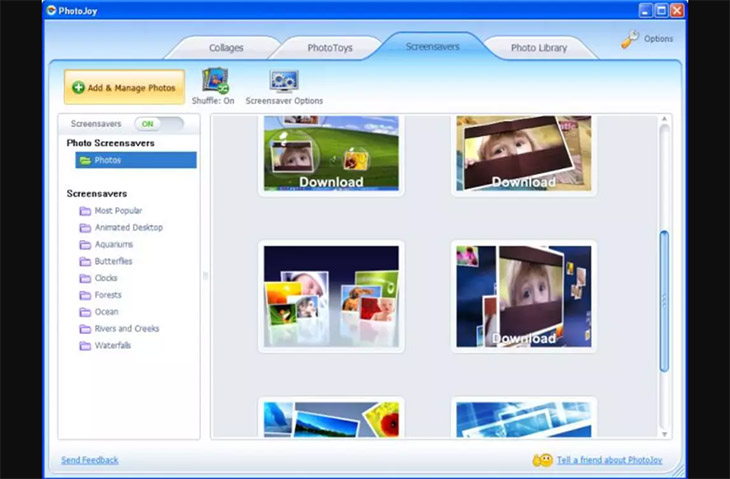Click Tell a friend about PhotoJoy link
This screenshot has height=479, width=730.
coord(609,460)
